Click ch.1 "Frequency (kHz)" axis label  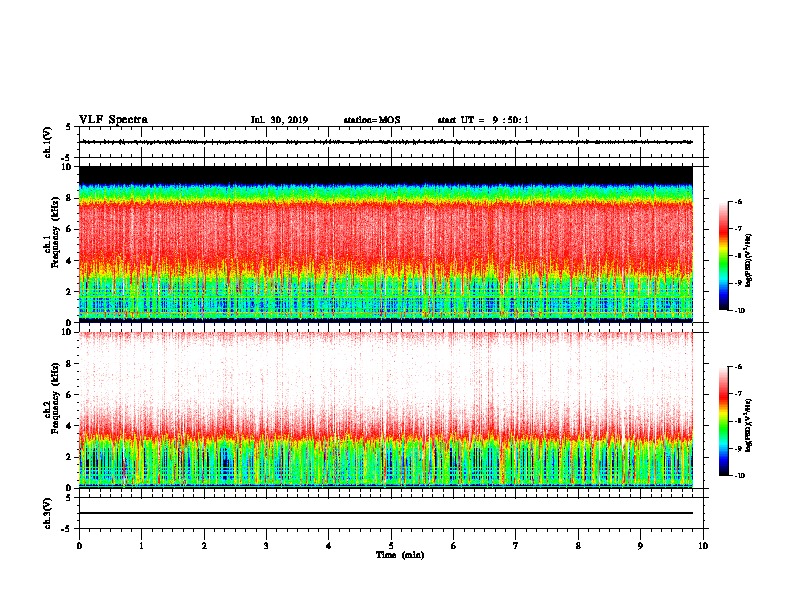click(55, 233)
